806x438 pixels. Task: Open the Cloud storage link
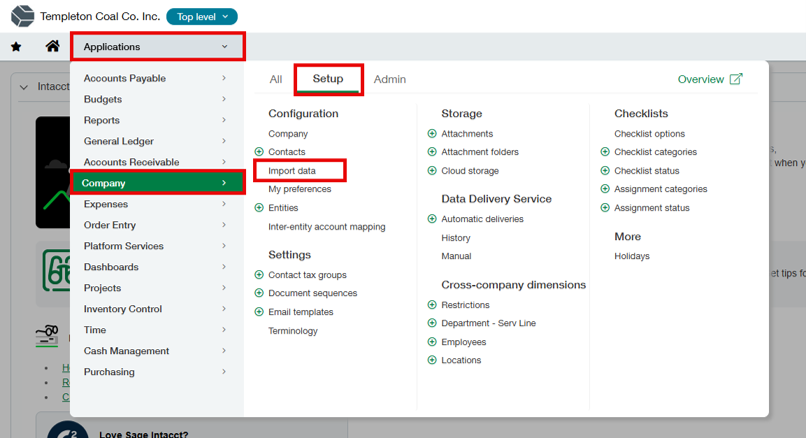pos(470,171)
